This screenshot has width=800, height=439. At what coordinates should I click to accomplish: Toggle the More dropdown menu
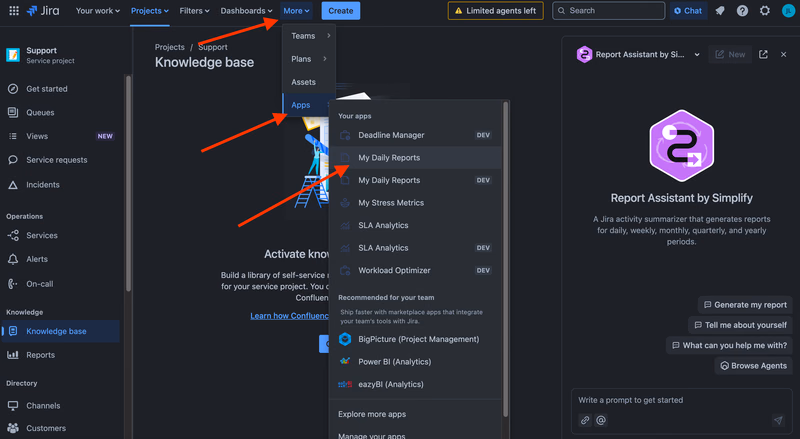296,11
